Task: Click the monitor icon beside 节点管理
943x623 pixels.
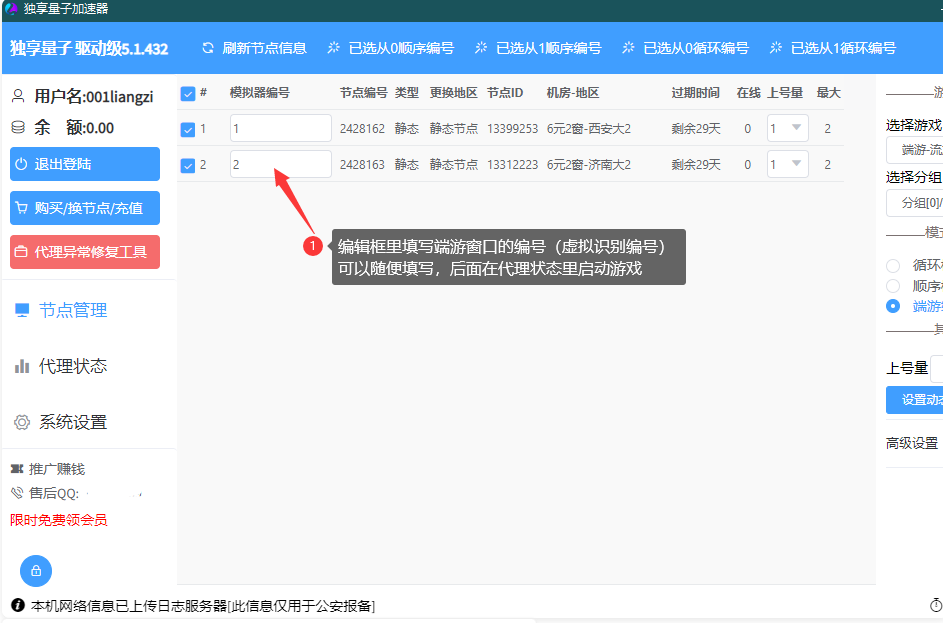Action: pyautogui.click(x=22, y=310)
